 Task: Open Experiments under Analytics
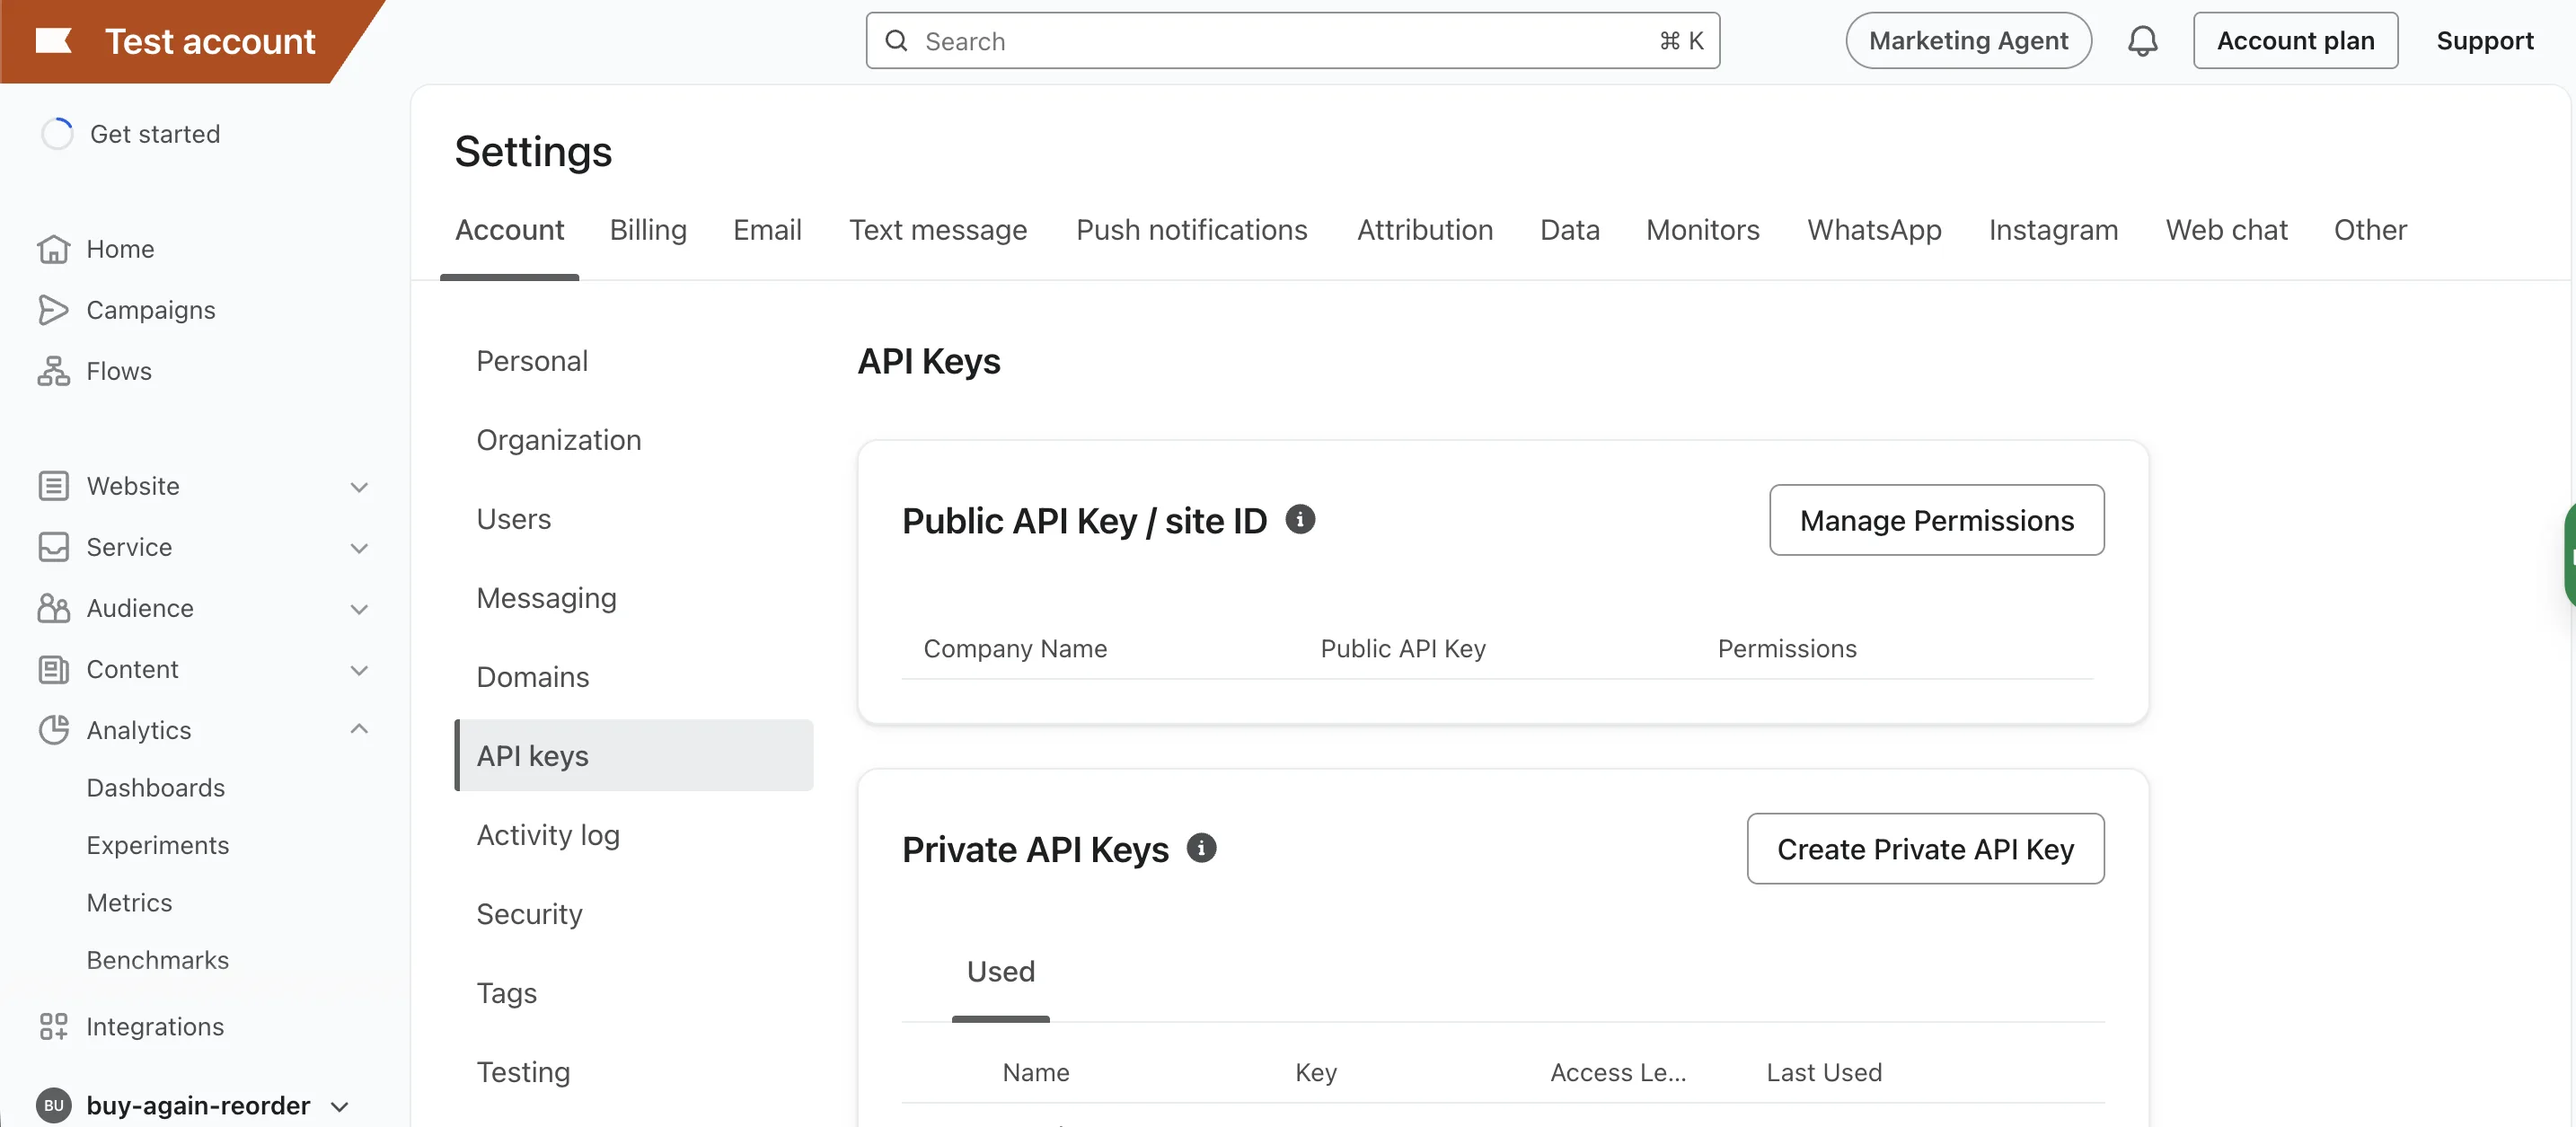[x=158, y=846]
